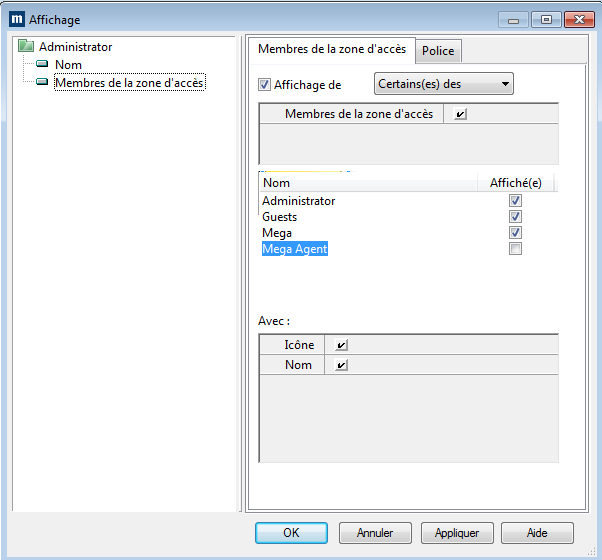Click the checkmark icon in Icône row
Screen dimensions: 602x560
(342, 345)
